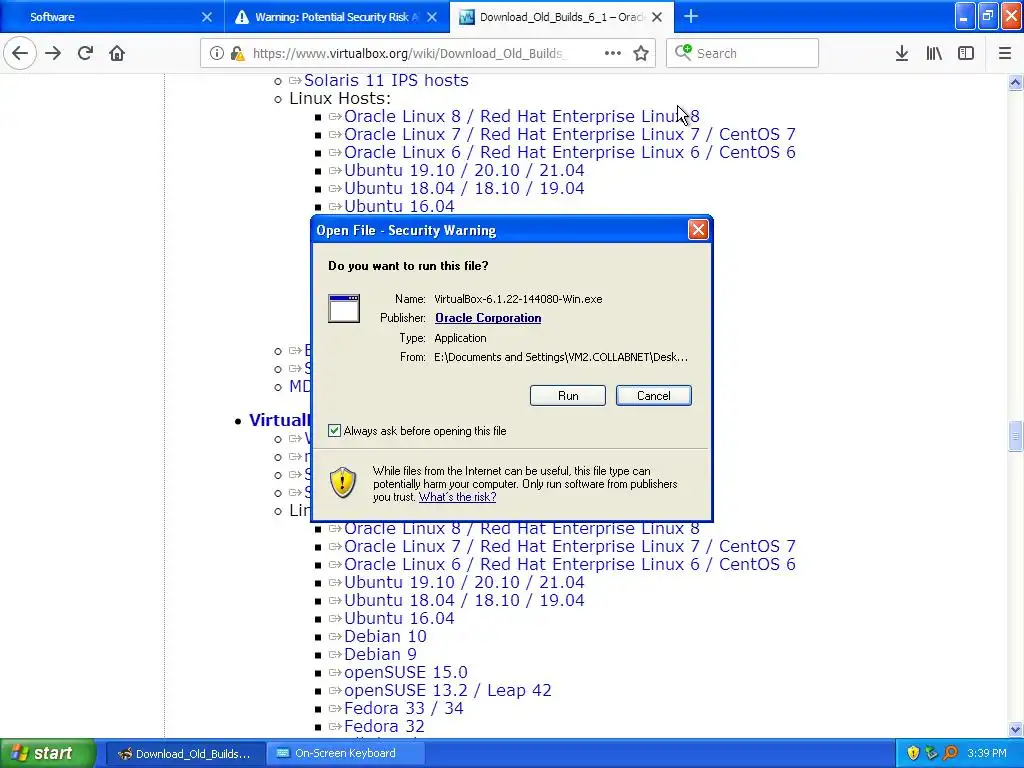The height and width of the screenshot is (768, 1024).
Task: Click the application file icon in dialog
Action: pyautogui.click(x=344, y=308)
